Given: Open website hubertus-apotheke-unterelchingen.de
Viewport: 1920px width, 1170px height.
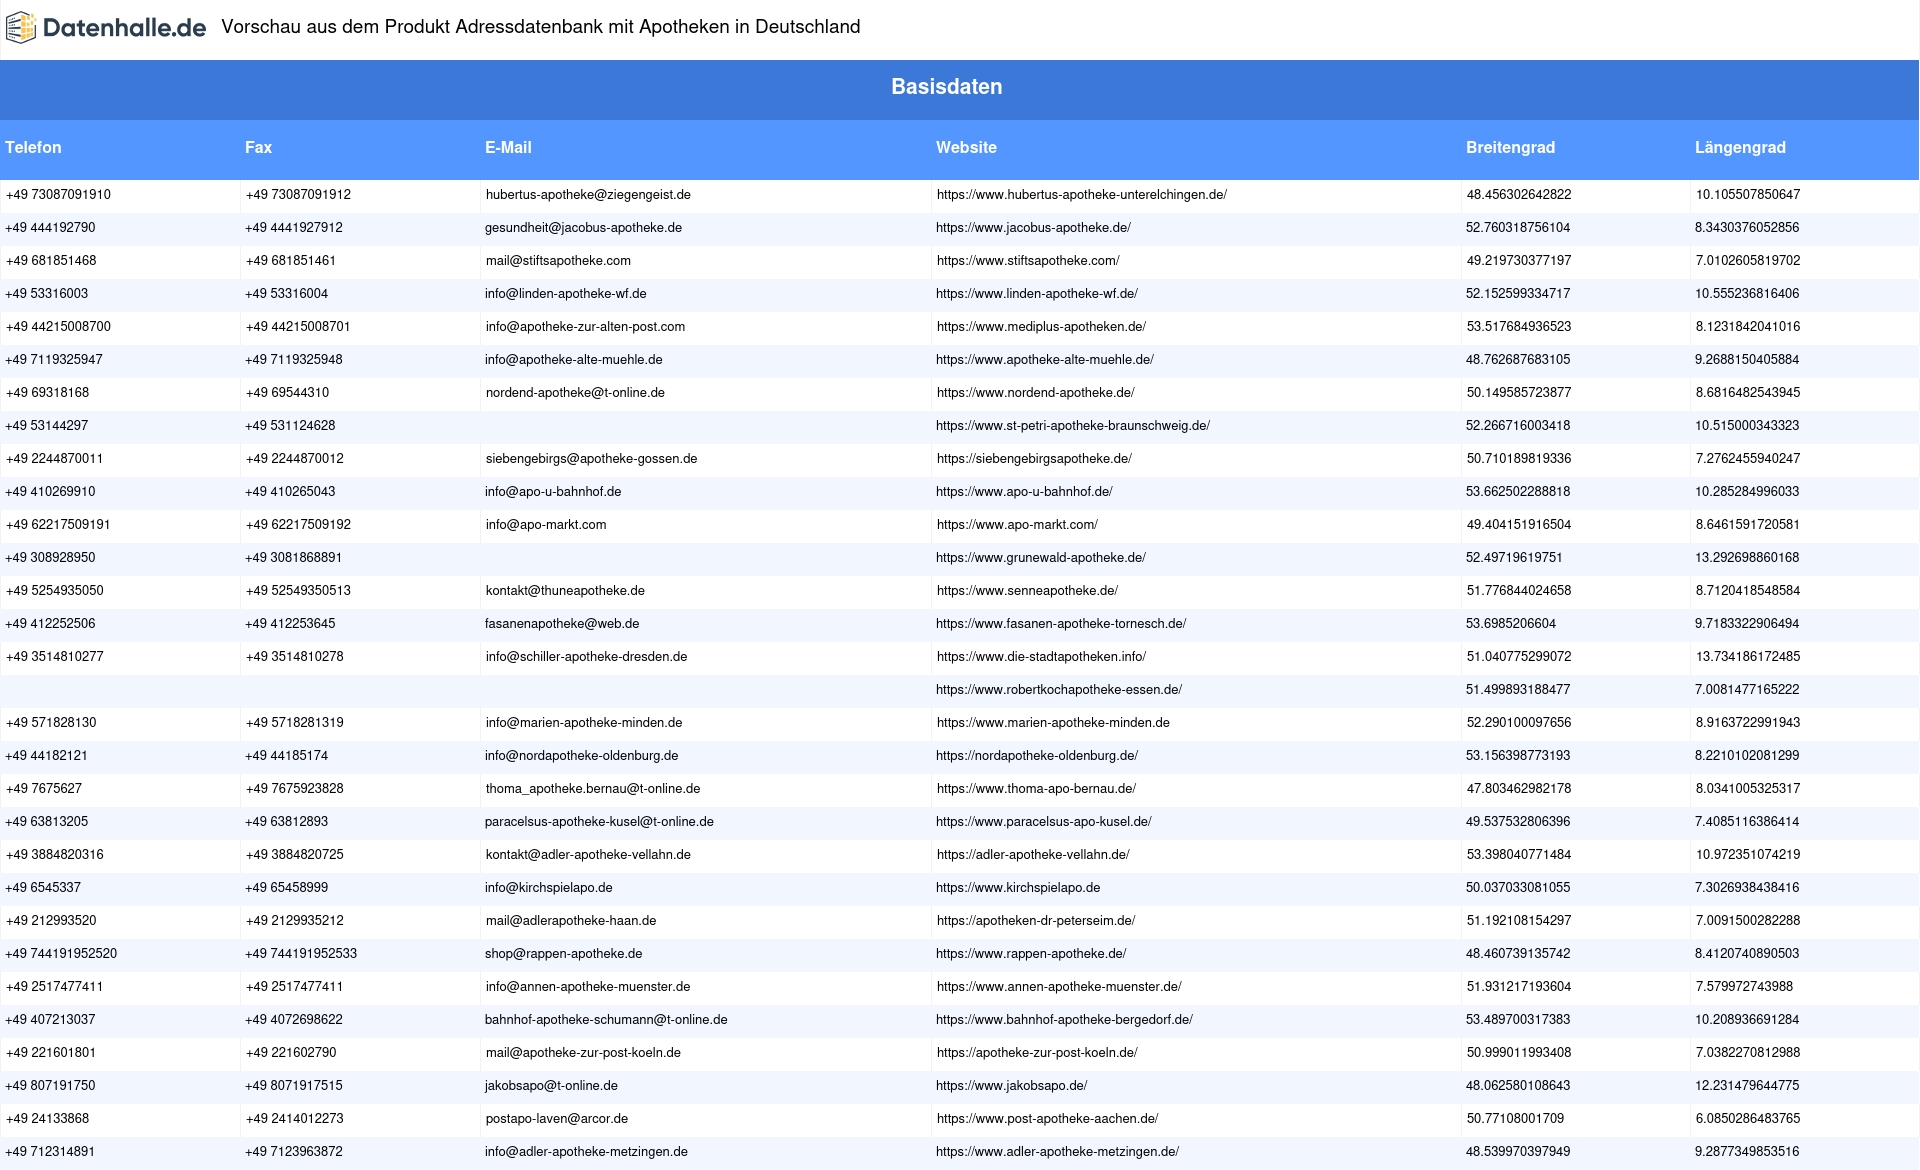Looking at the screenshot, I should 1081,195.
